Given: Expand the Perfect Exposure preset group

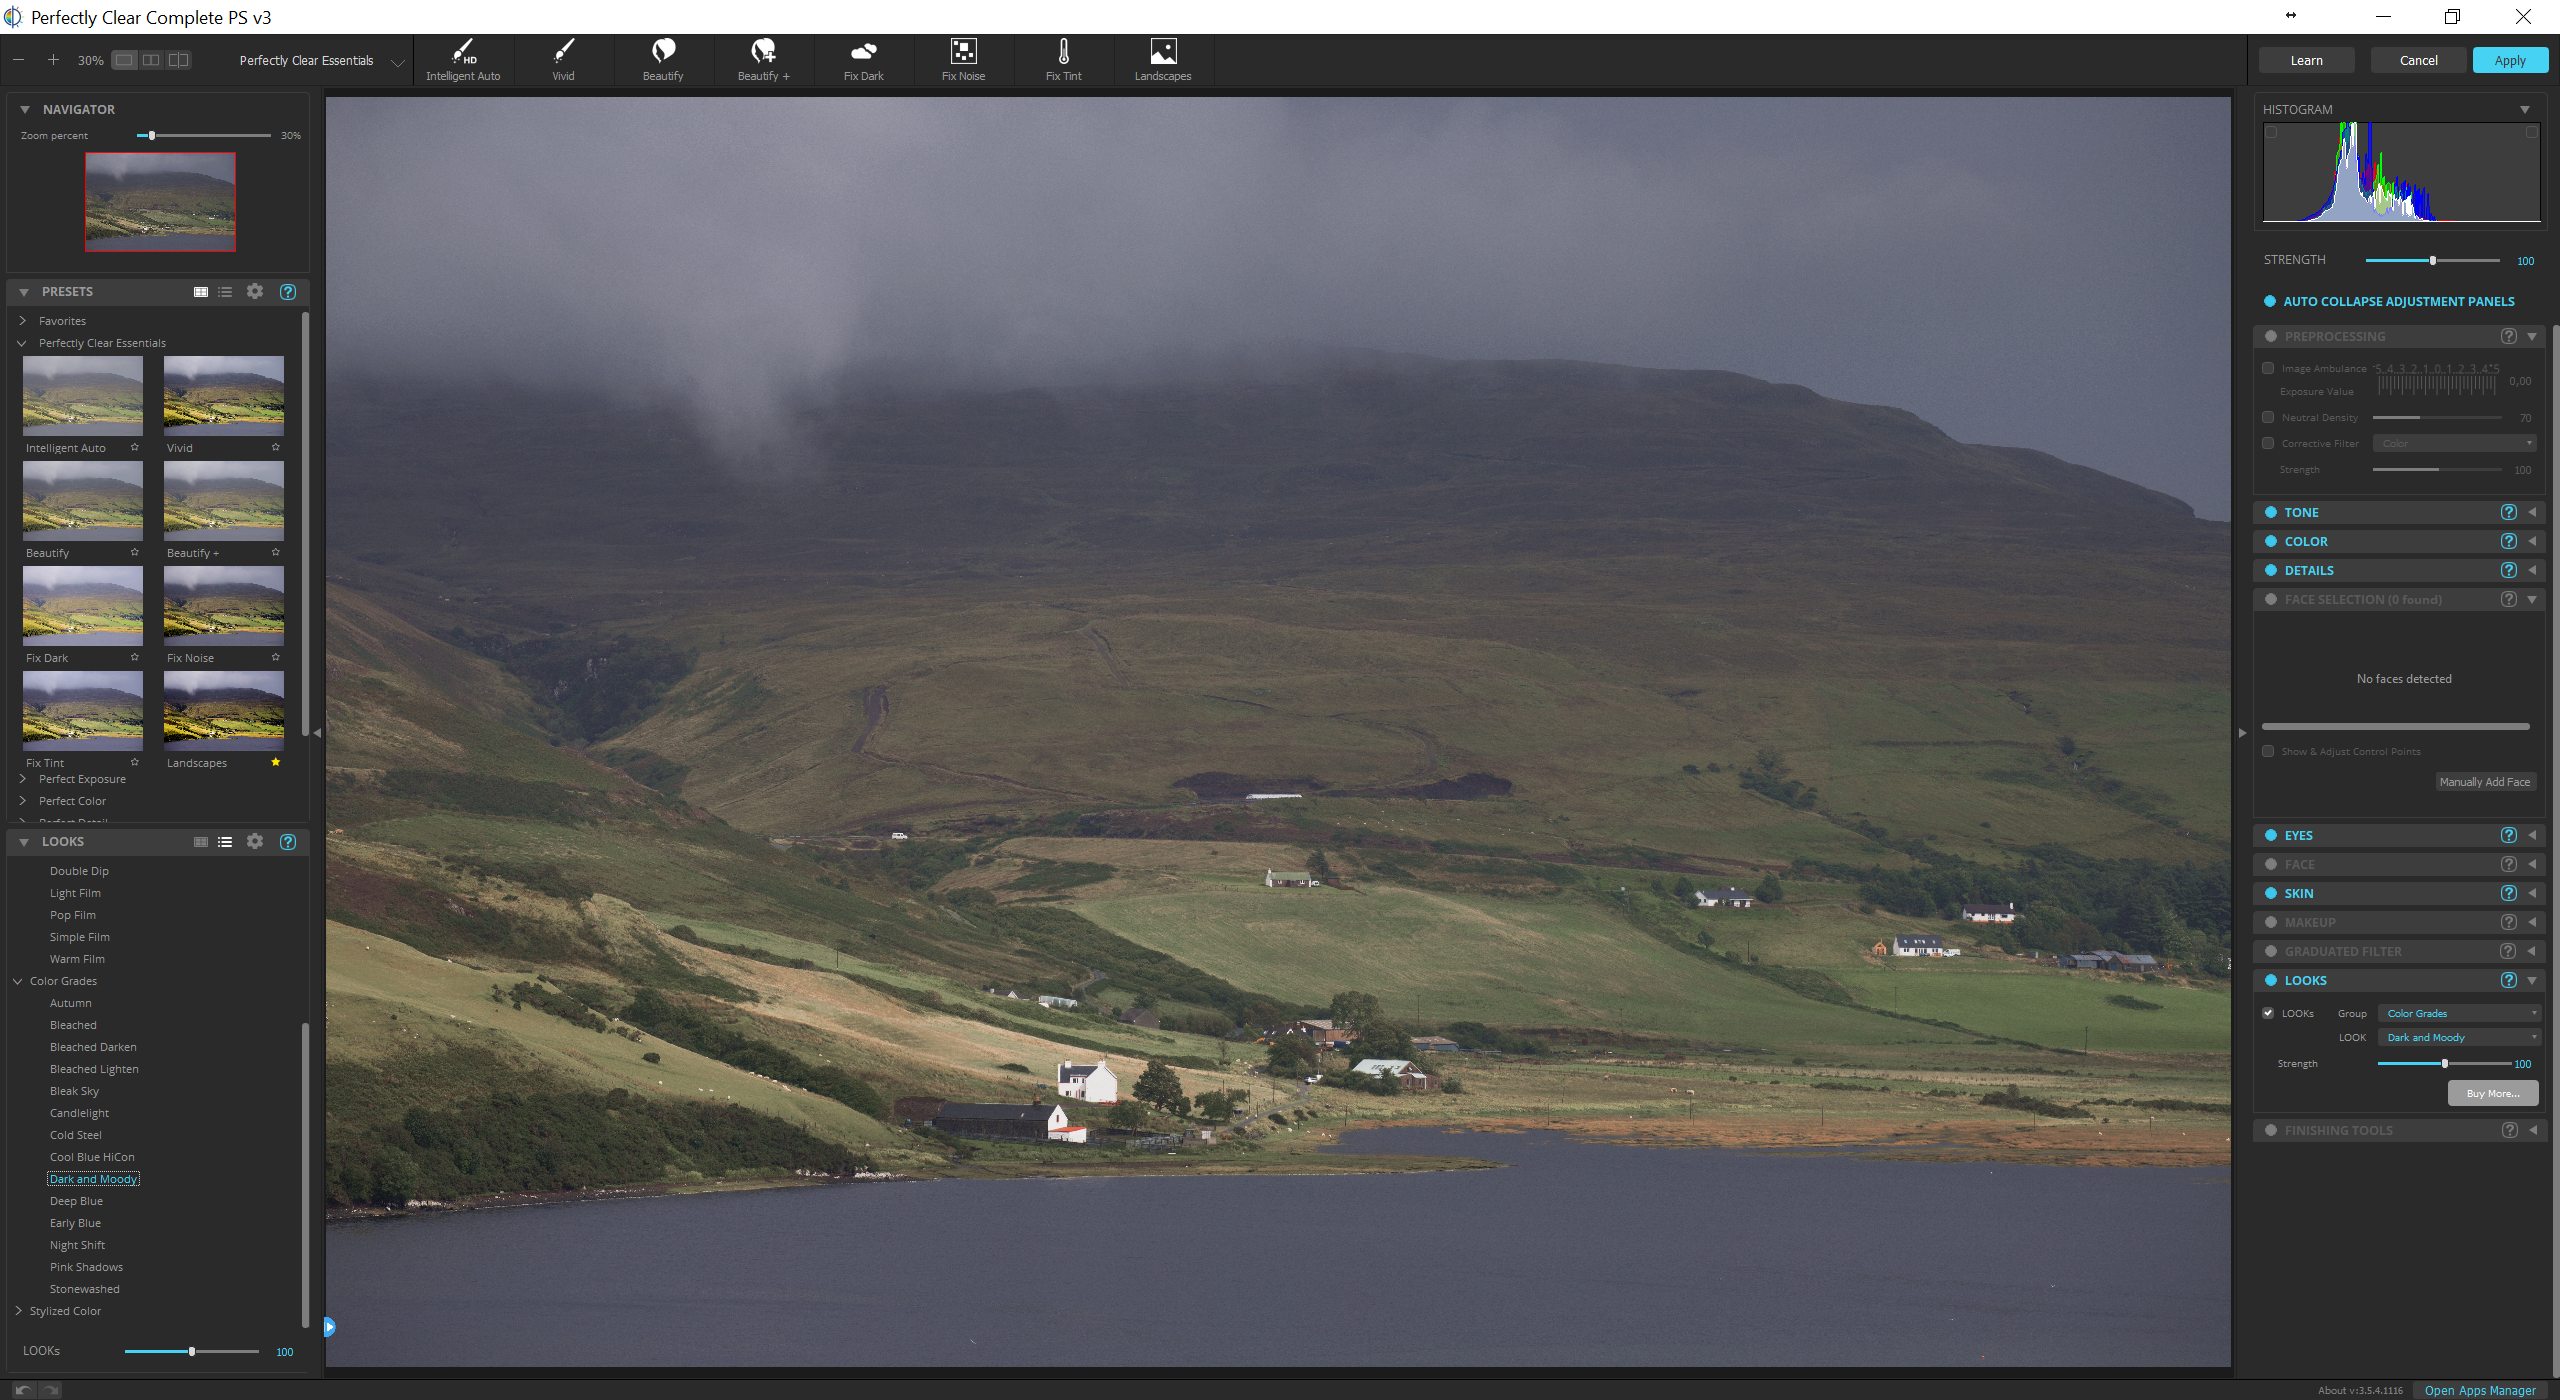Looking at the screenshot, I should click(x=22, y=779).
